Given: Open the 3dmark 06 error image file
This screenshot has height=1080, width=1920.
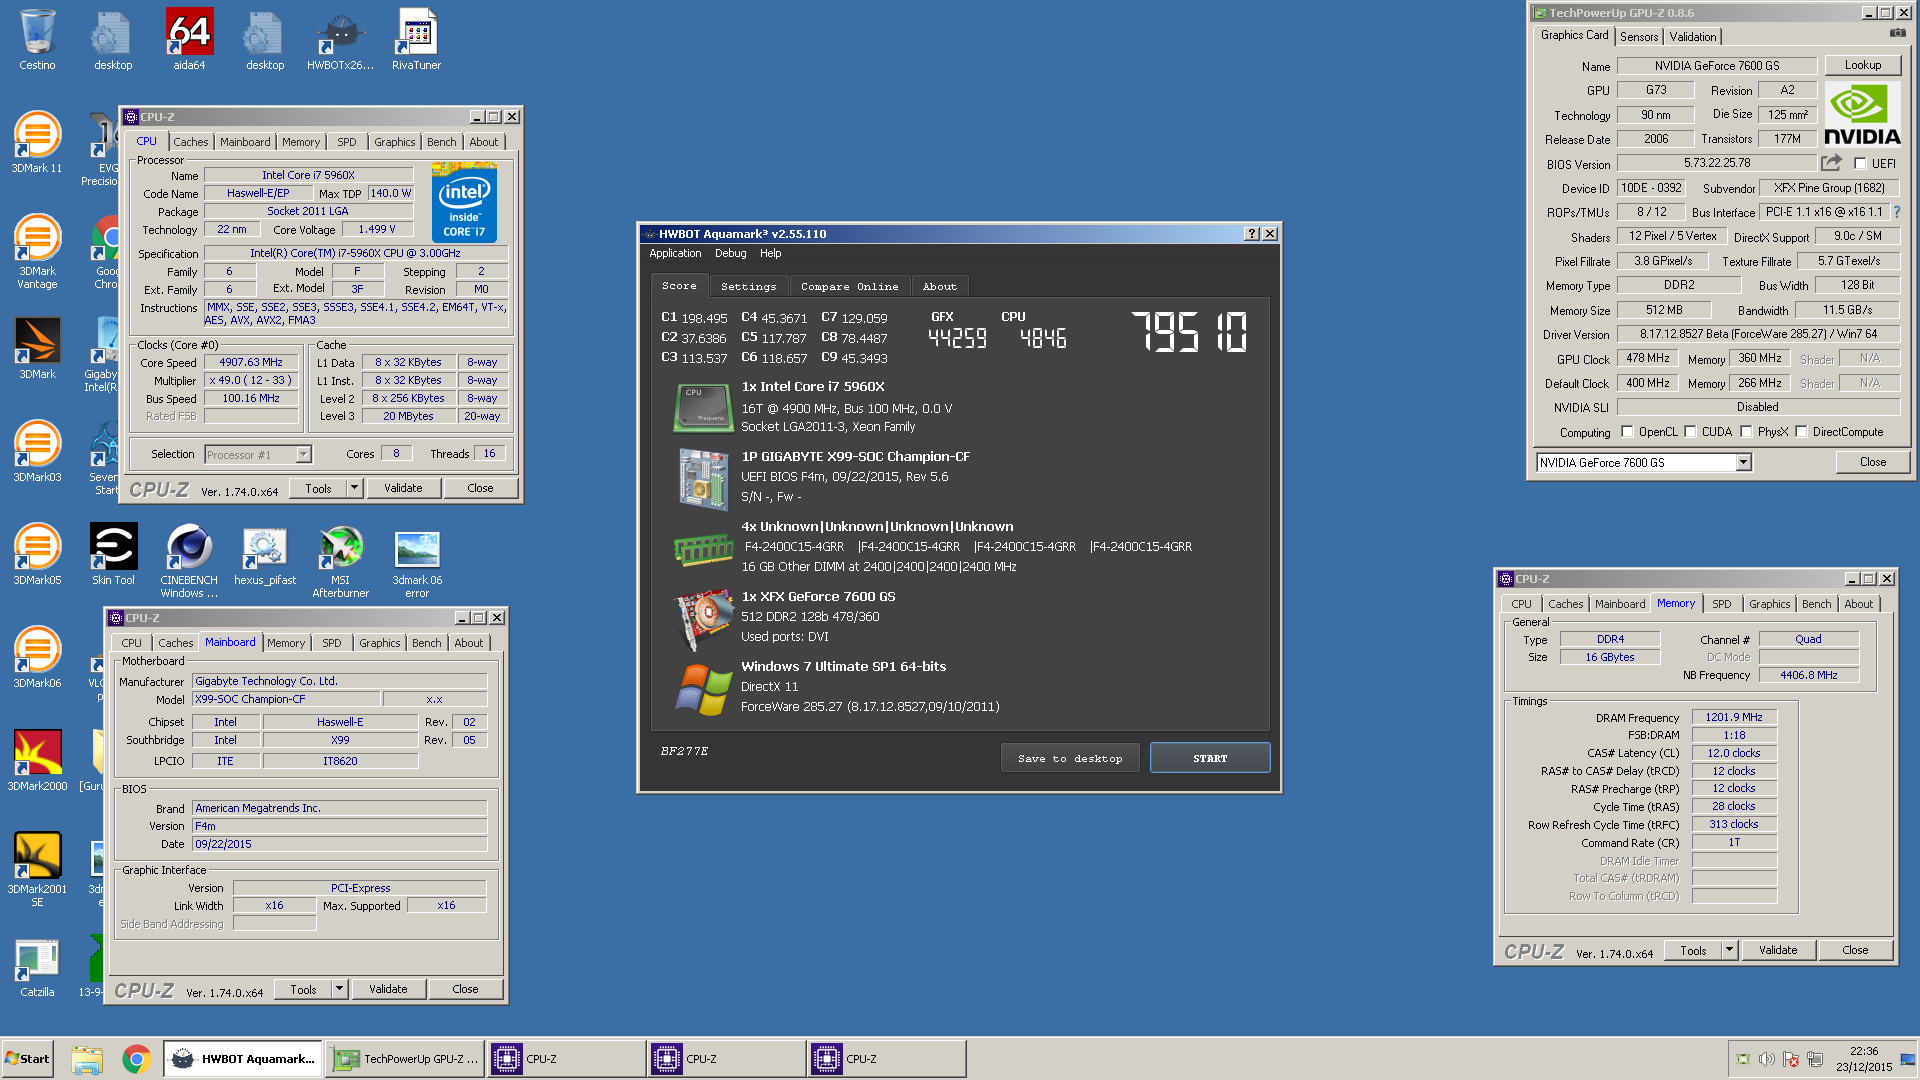Looking at the screenshot, I should (417, 561).
